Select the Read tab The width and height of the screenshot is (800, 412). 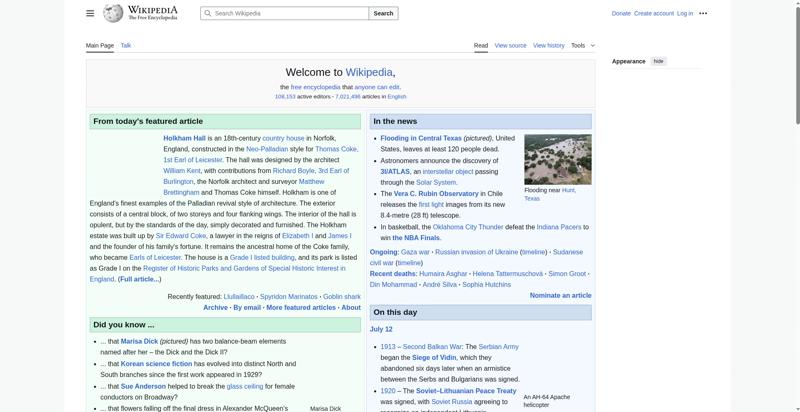click(x=481, y=45)
